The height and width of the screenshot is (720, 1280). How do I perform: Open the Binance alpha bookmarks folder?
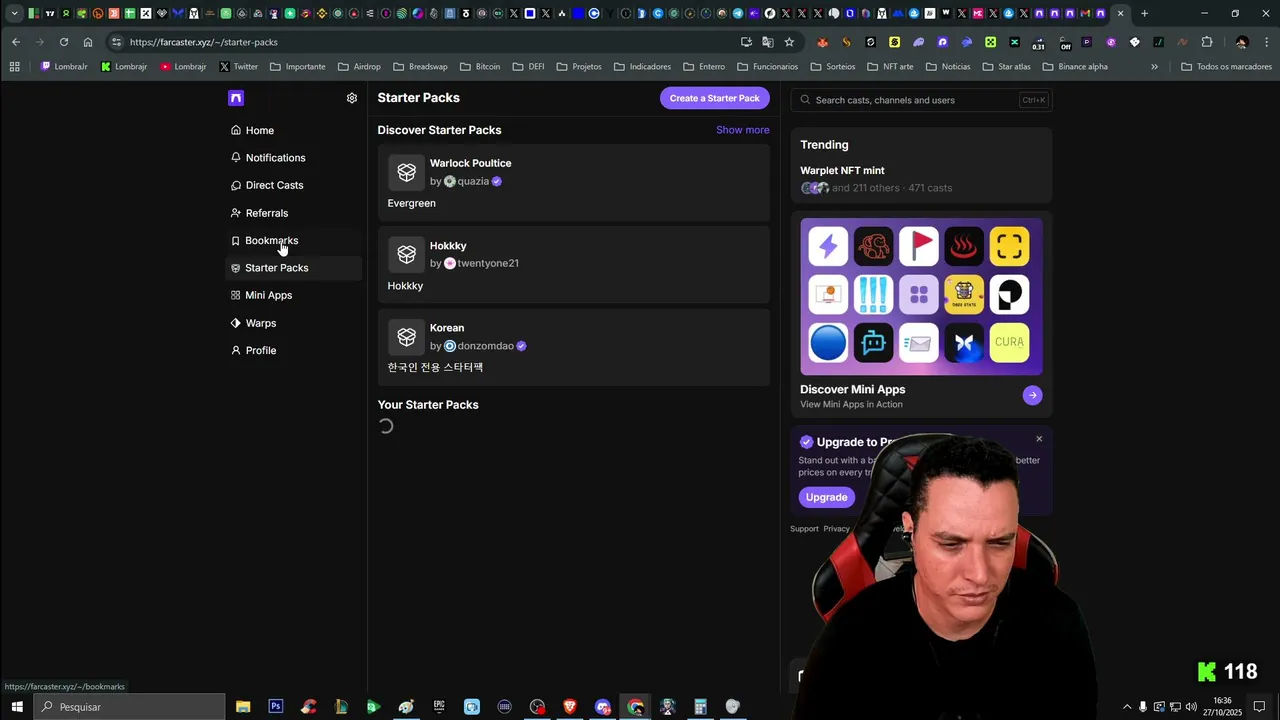click(x=1075, y=67)
